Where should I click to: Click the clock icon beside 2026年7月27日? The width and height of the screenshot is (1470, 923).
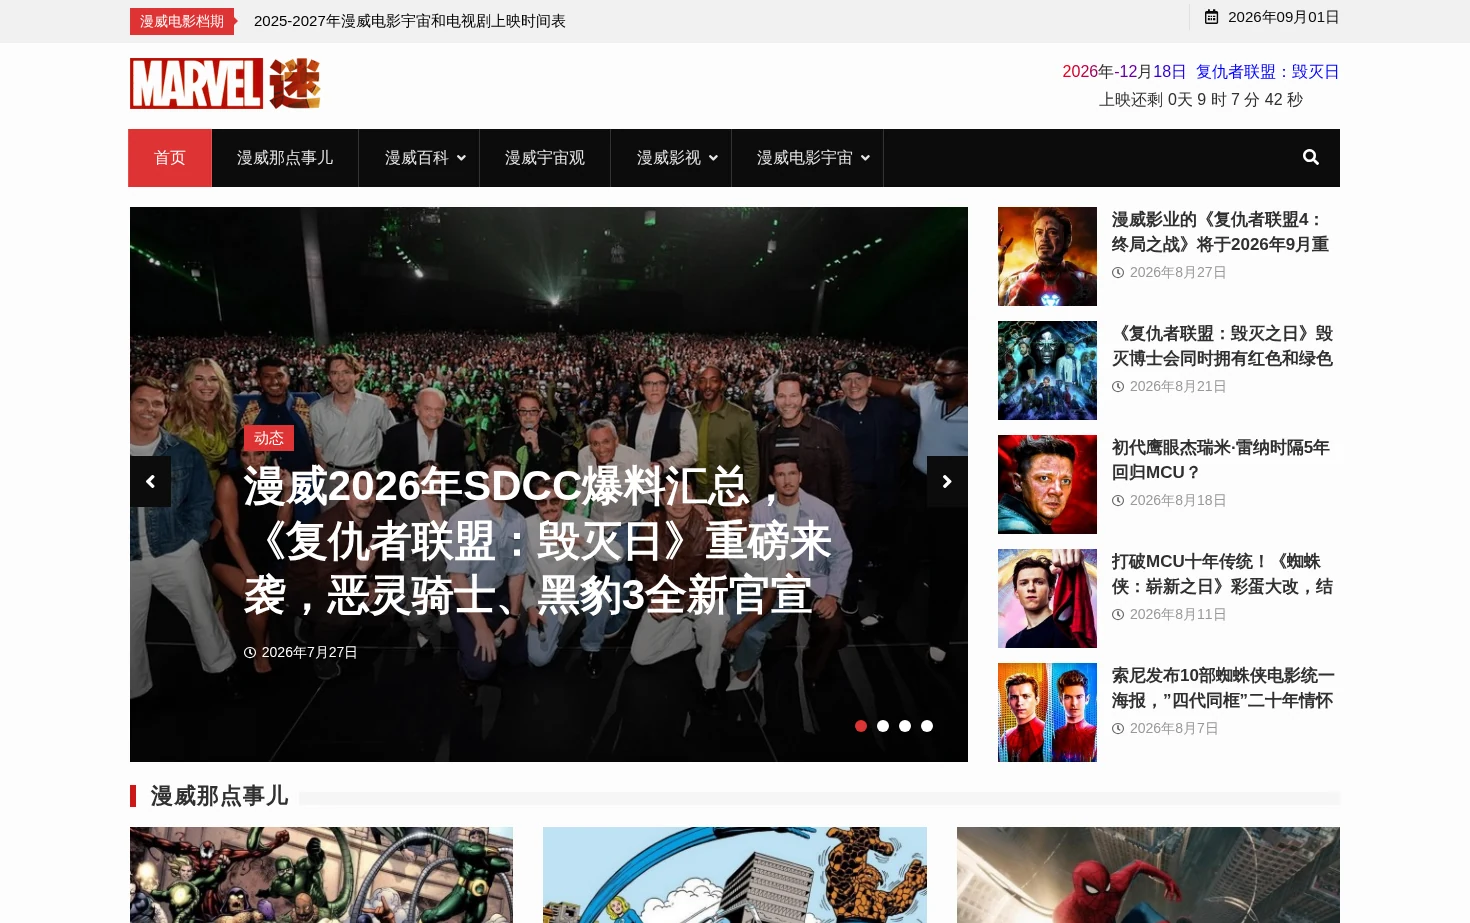(x=250, y=652)
